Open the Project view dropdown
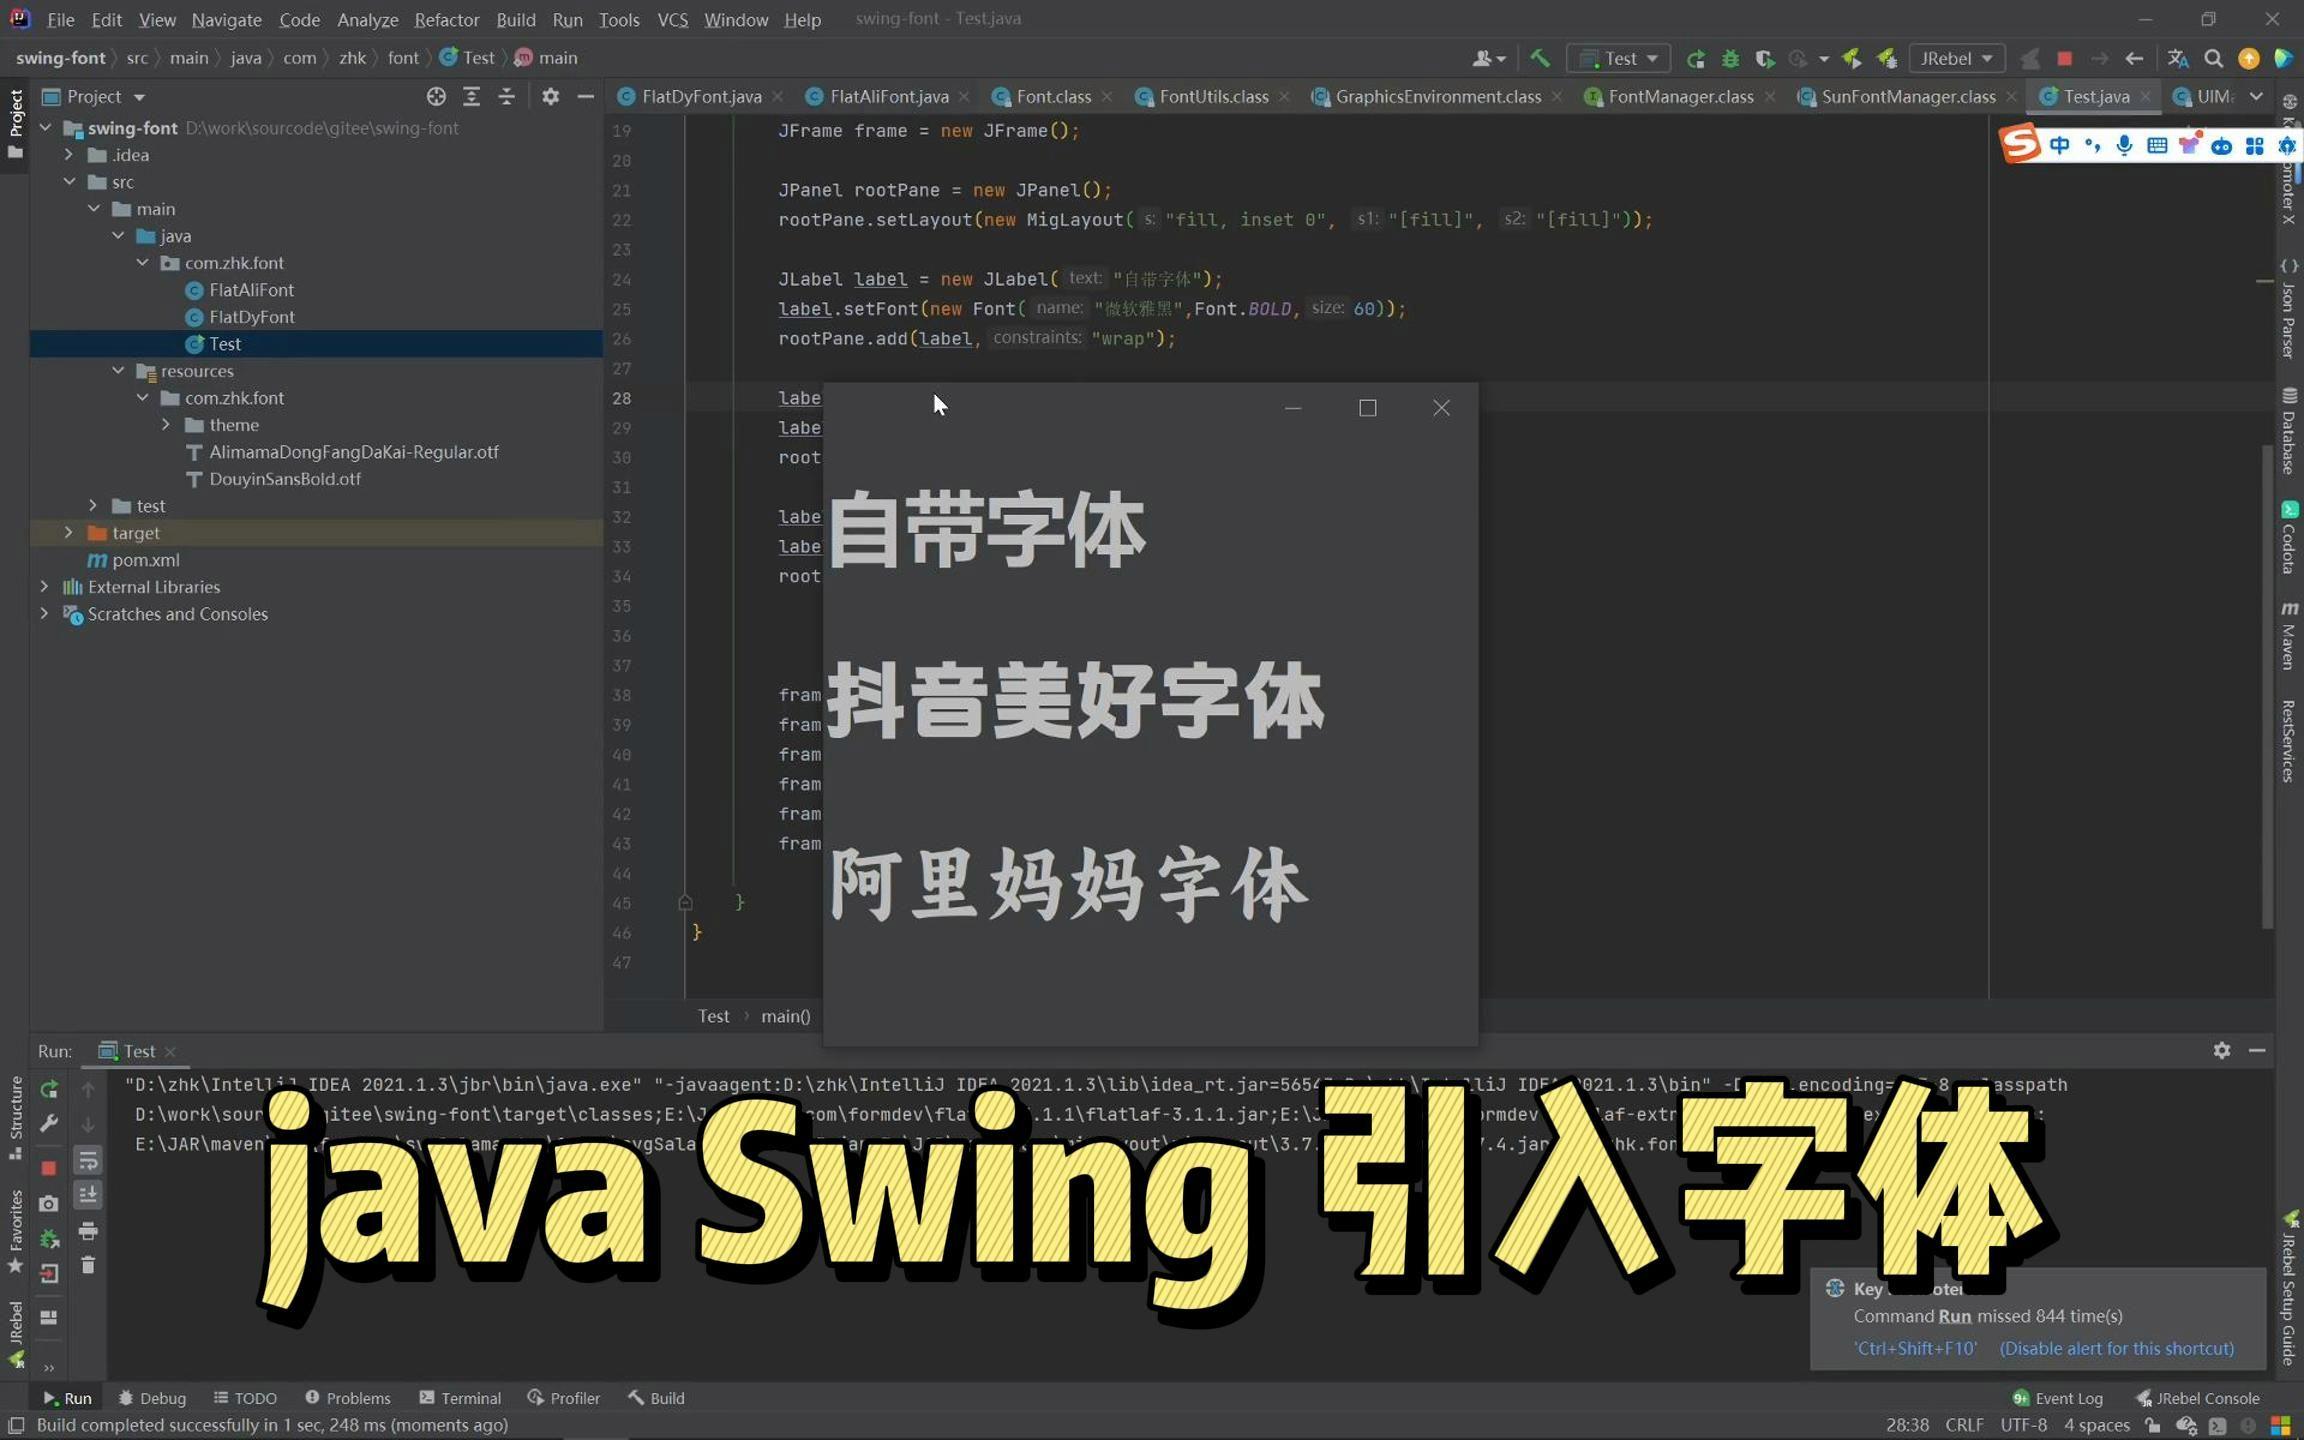 point(94,96)
